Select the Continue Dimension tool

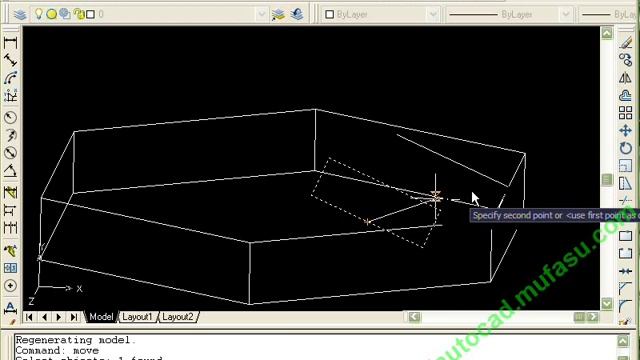pyautogui.click(x=11, y=227)
